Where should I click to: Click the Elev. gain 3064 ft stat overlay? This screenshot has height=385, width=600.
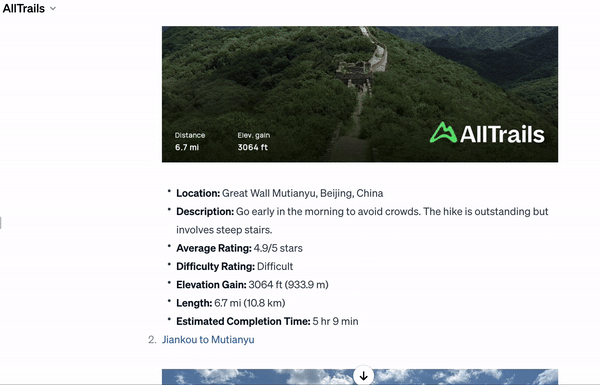click(253, 141)
